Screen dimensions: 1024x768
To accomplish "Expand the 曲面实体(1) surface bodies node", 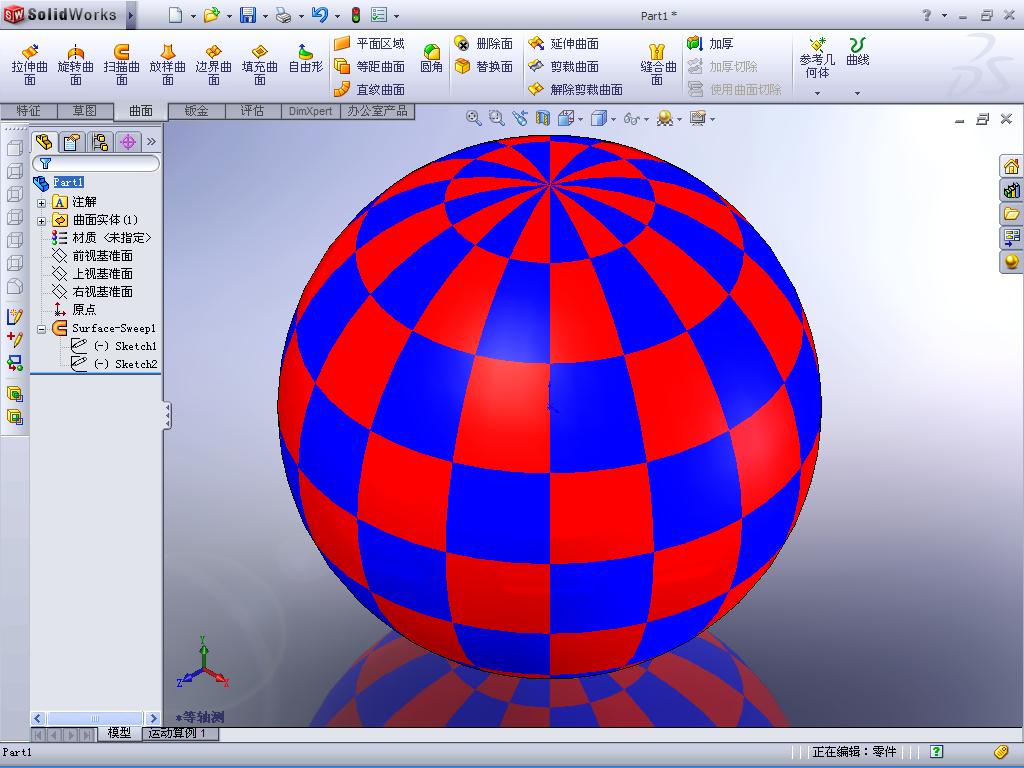I will click(41, 221).
